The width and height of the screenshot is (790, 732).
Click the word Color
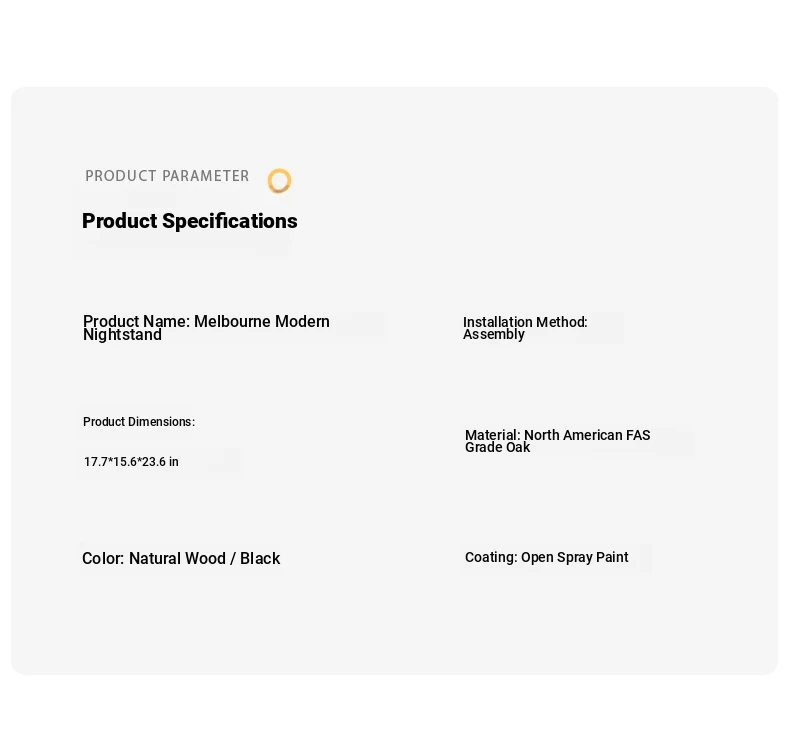click(103, 558)
